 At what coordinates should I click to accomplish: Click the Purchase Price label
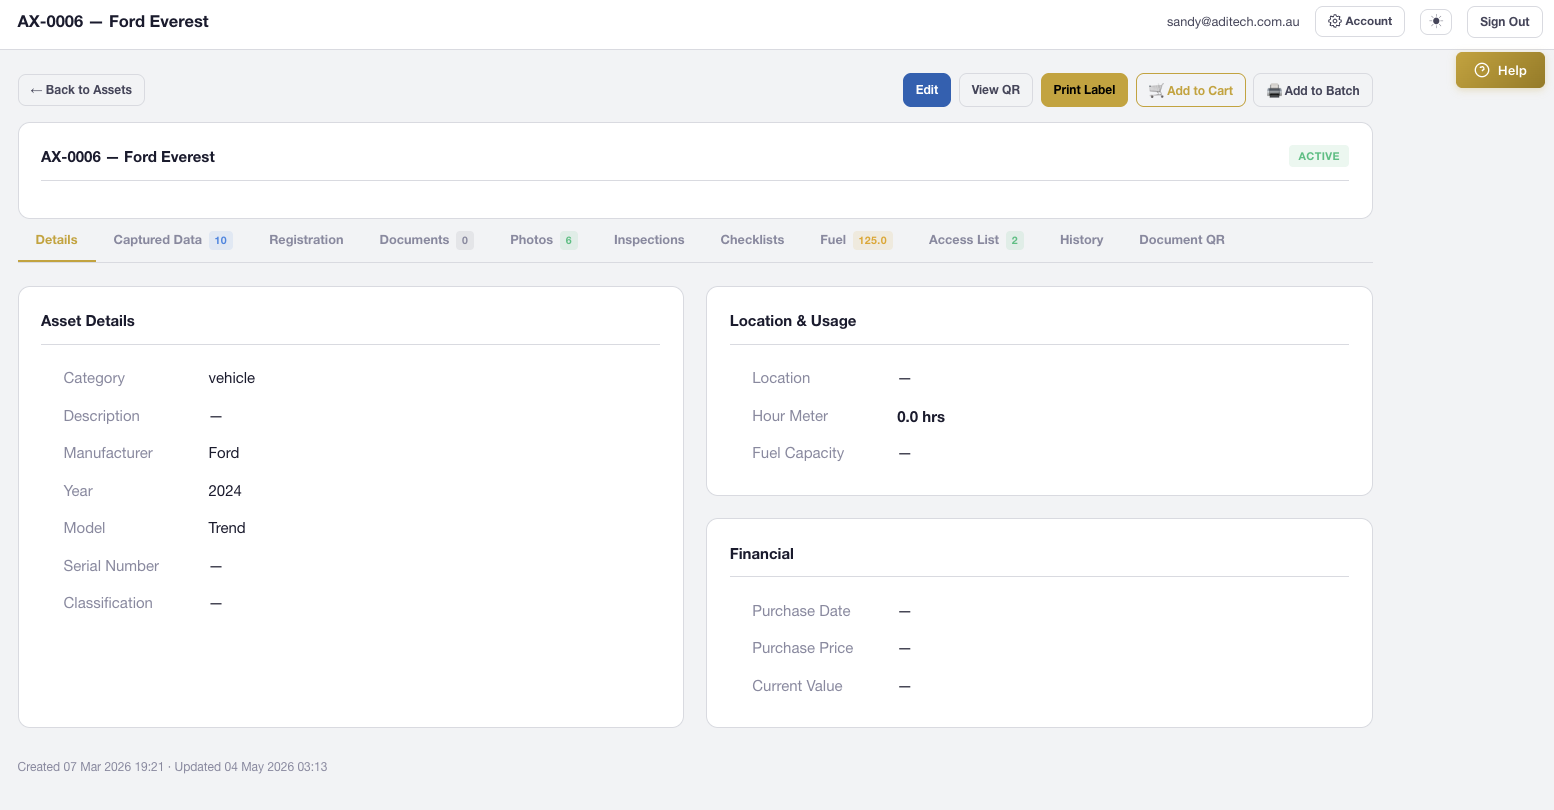[803, 648]
